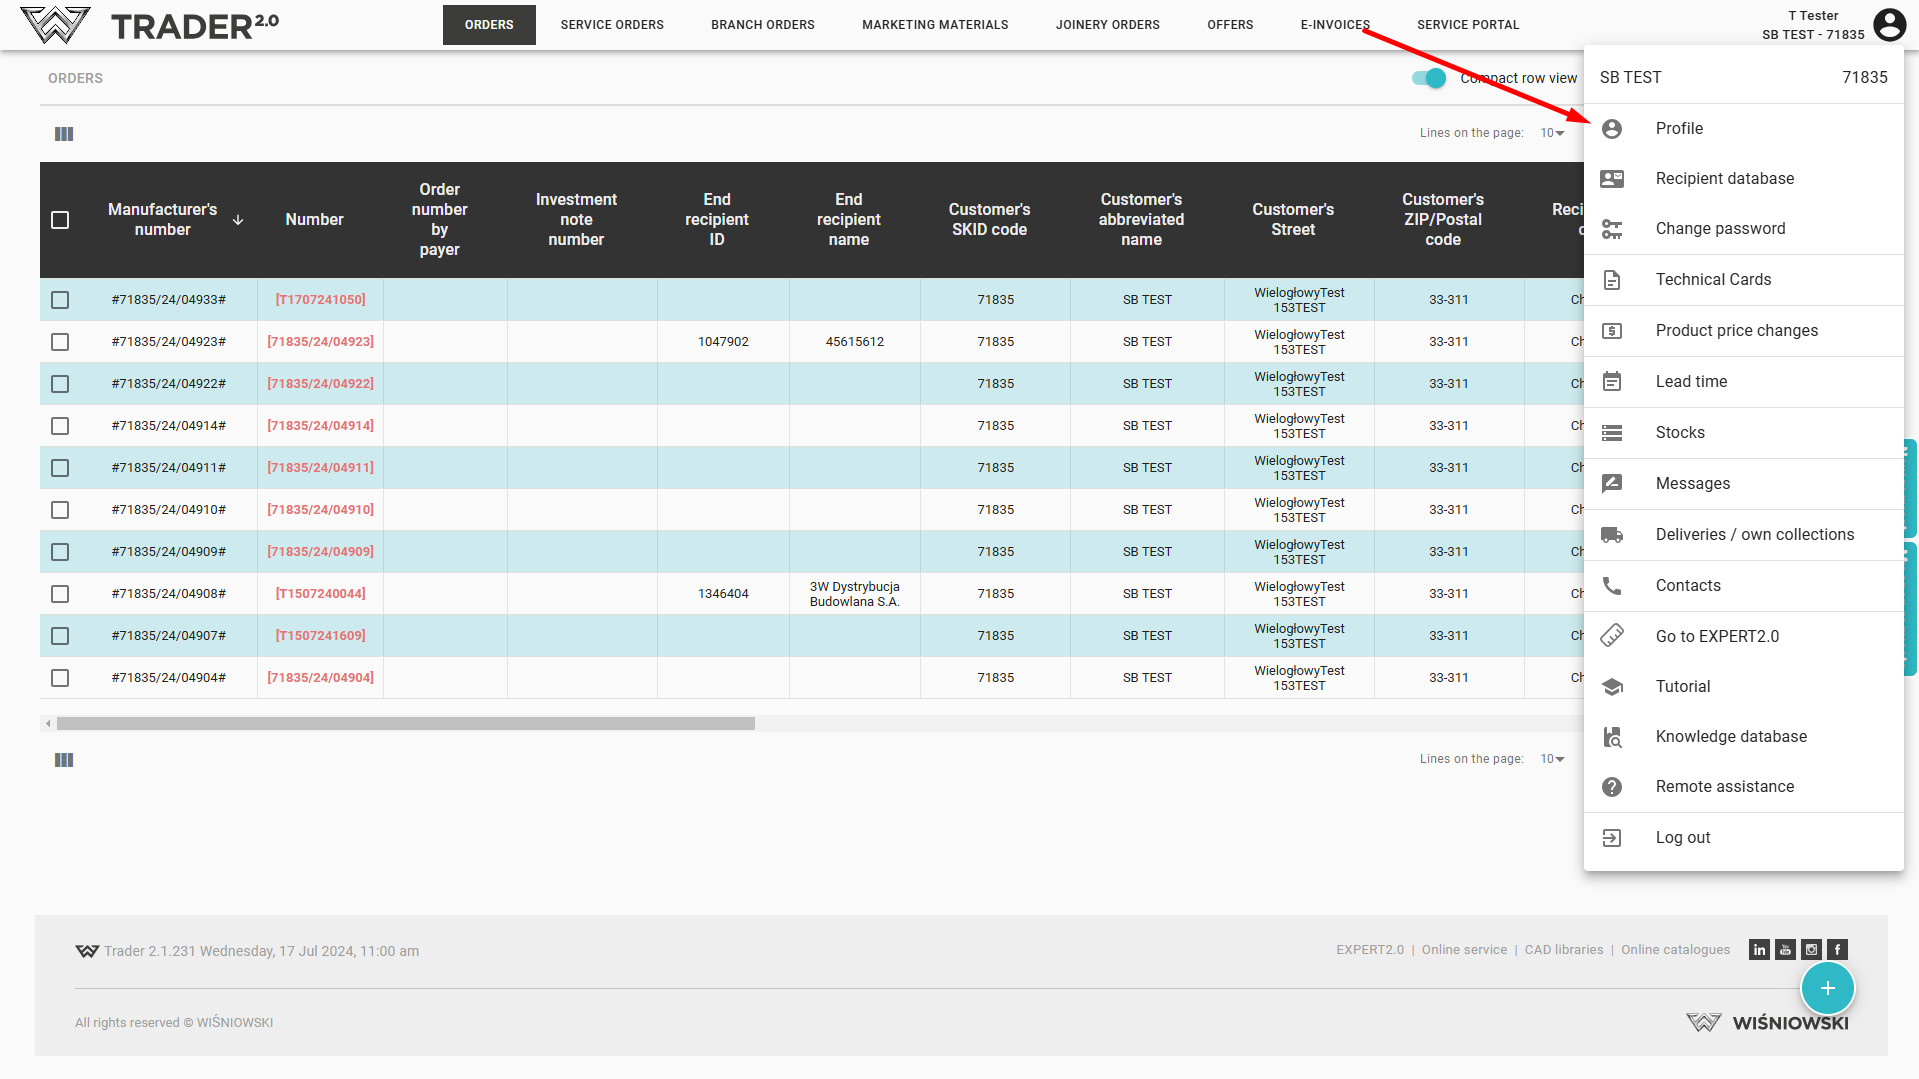
Task: Open the bottom Lines on the page dropdown
Action: [1552, 759]
